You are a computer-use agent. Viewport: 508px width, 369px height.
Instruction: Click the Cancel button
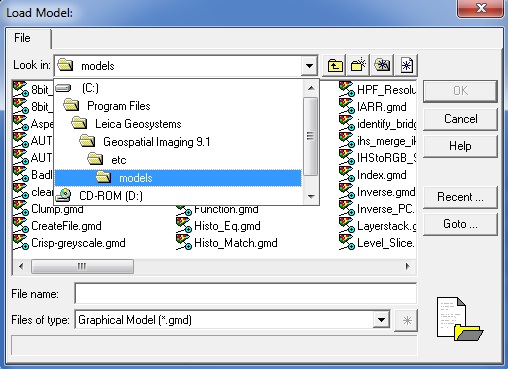click(460, 119)
